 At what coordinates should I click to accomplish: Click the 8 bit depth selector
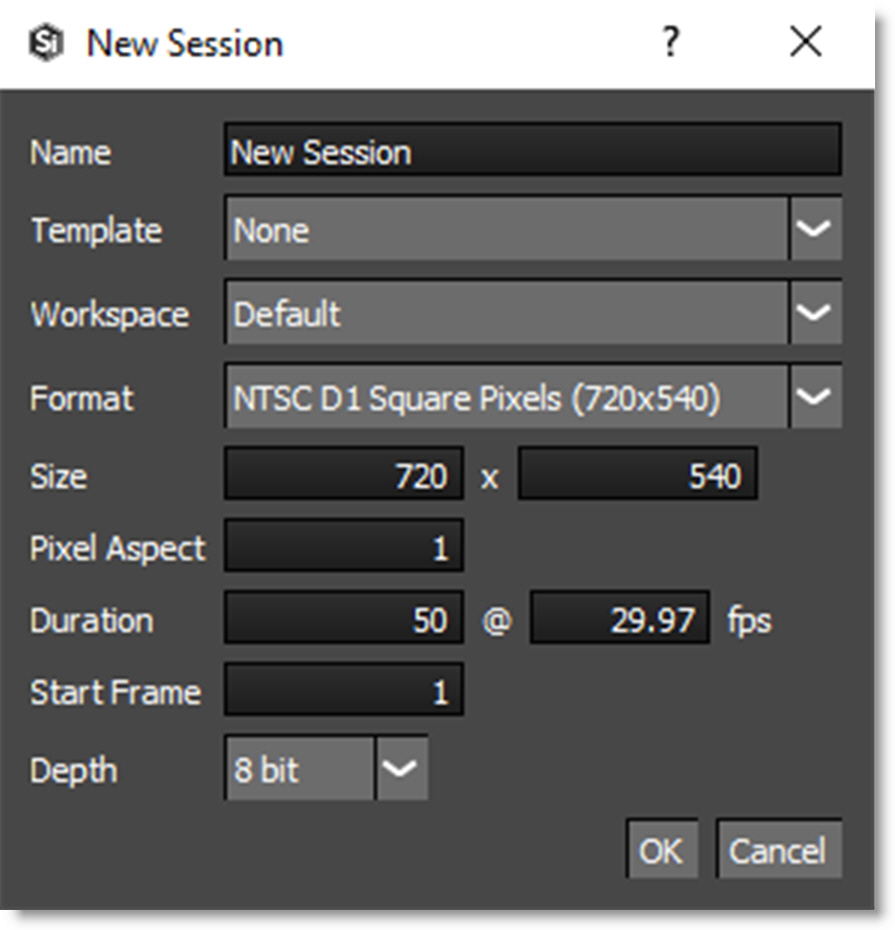pos(300,770)
